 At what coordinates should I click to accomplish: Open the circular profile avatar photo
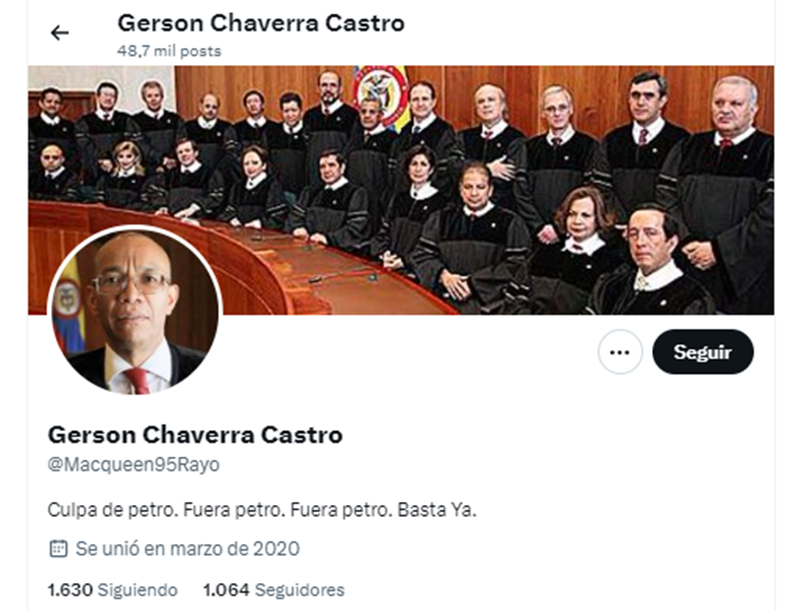[x=135, y=310]
